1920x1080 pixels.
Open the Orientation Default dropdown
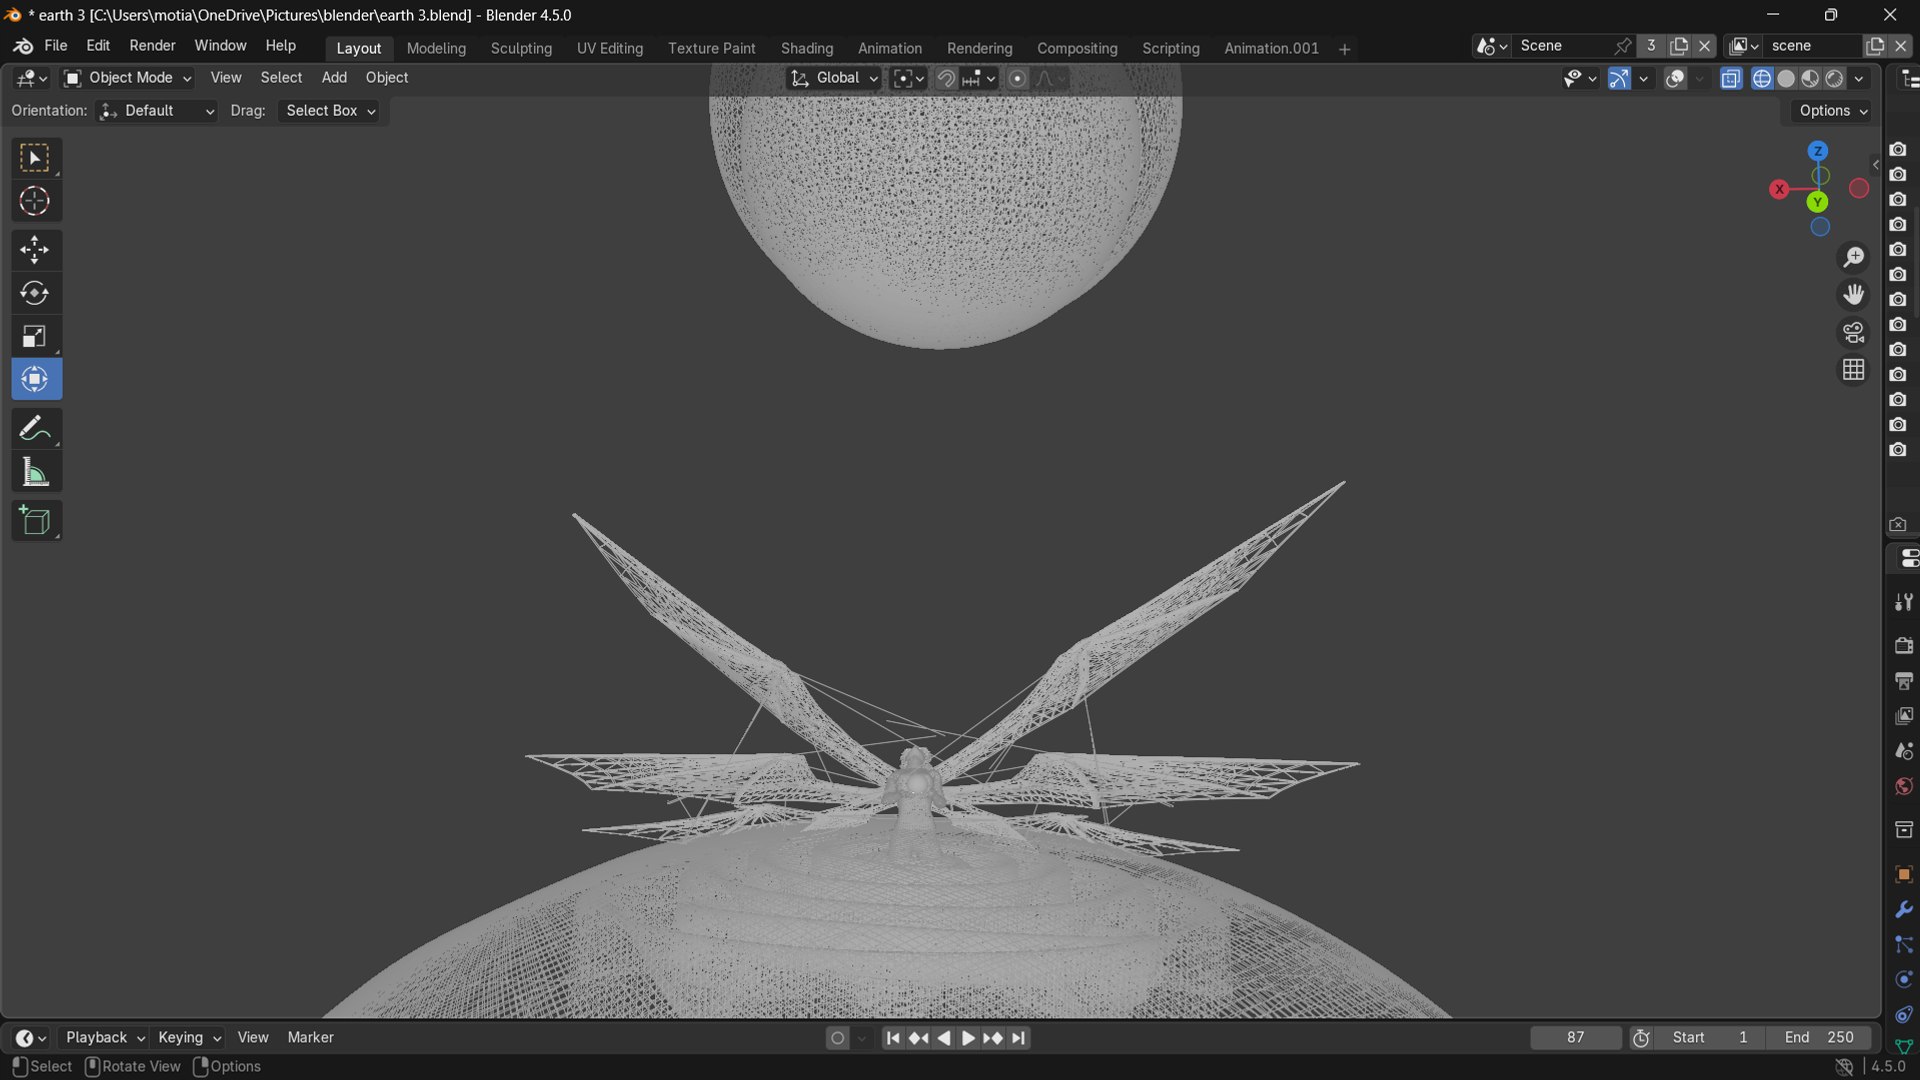(157, 111)
